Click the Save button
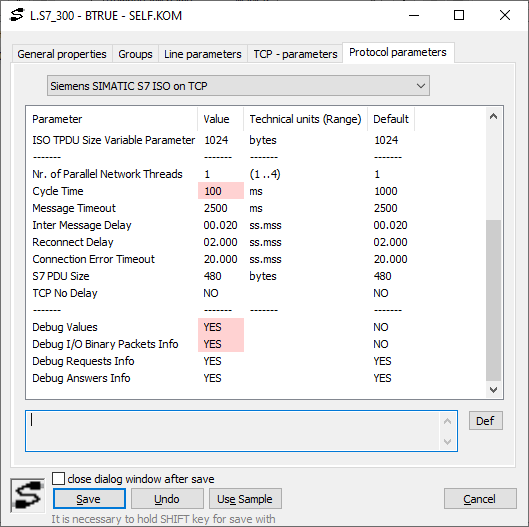This screenshot has width=529, height=527. [x=89, y=499]
